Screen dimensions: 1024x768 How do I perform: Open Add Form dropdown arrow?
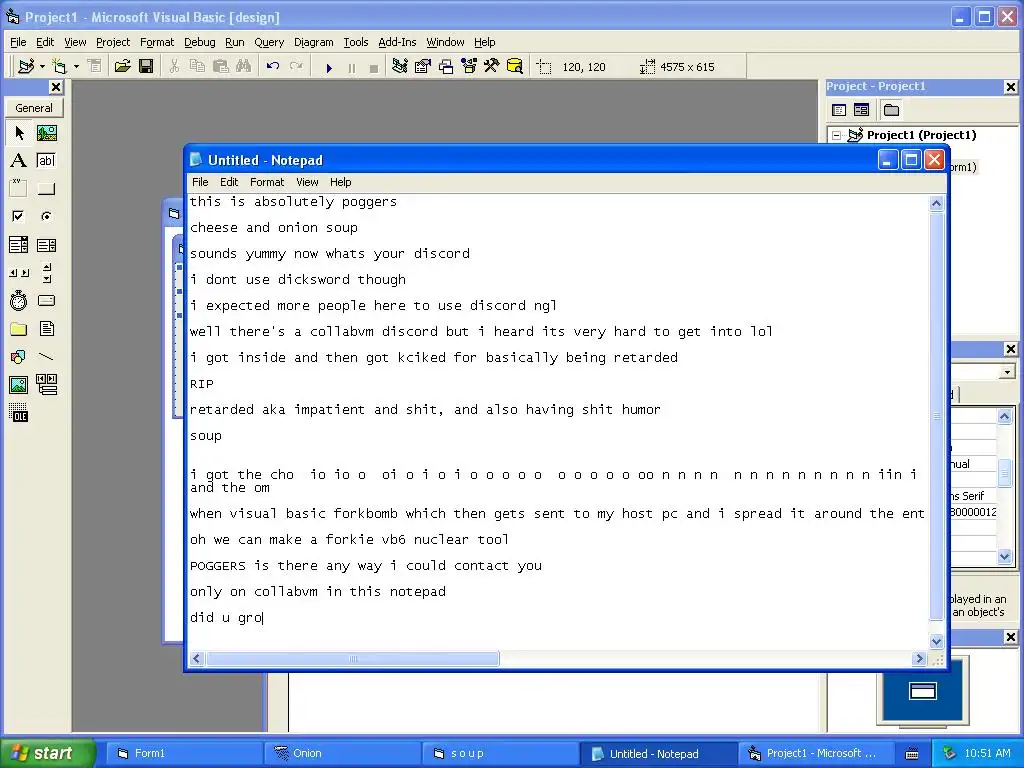click(x=76, y=67)
